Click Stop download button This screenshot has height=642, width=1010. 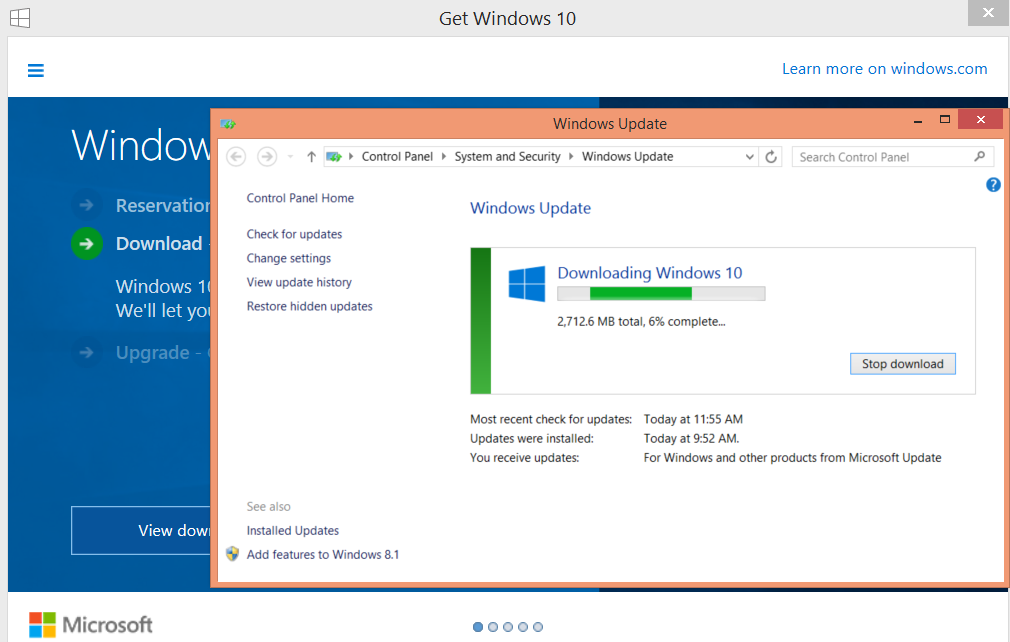[x=902, y=364]
